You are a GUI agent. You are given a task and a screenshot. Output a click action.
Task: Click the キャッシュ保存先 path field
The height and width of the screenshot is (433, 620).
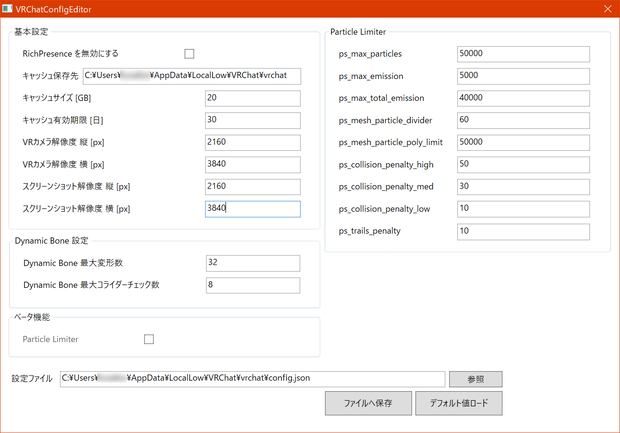tap(192, 76)
